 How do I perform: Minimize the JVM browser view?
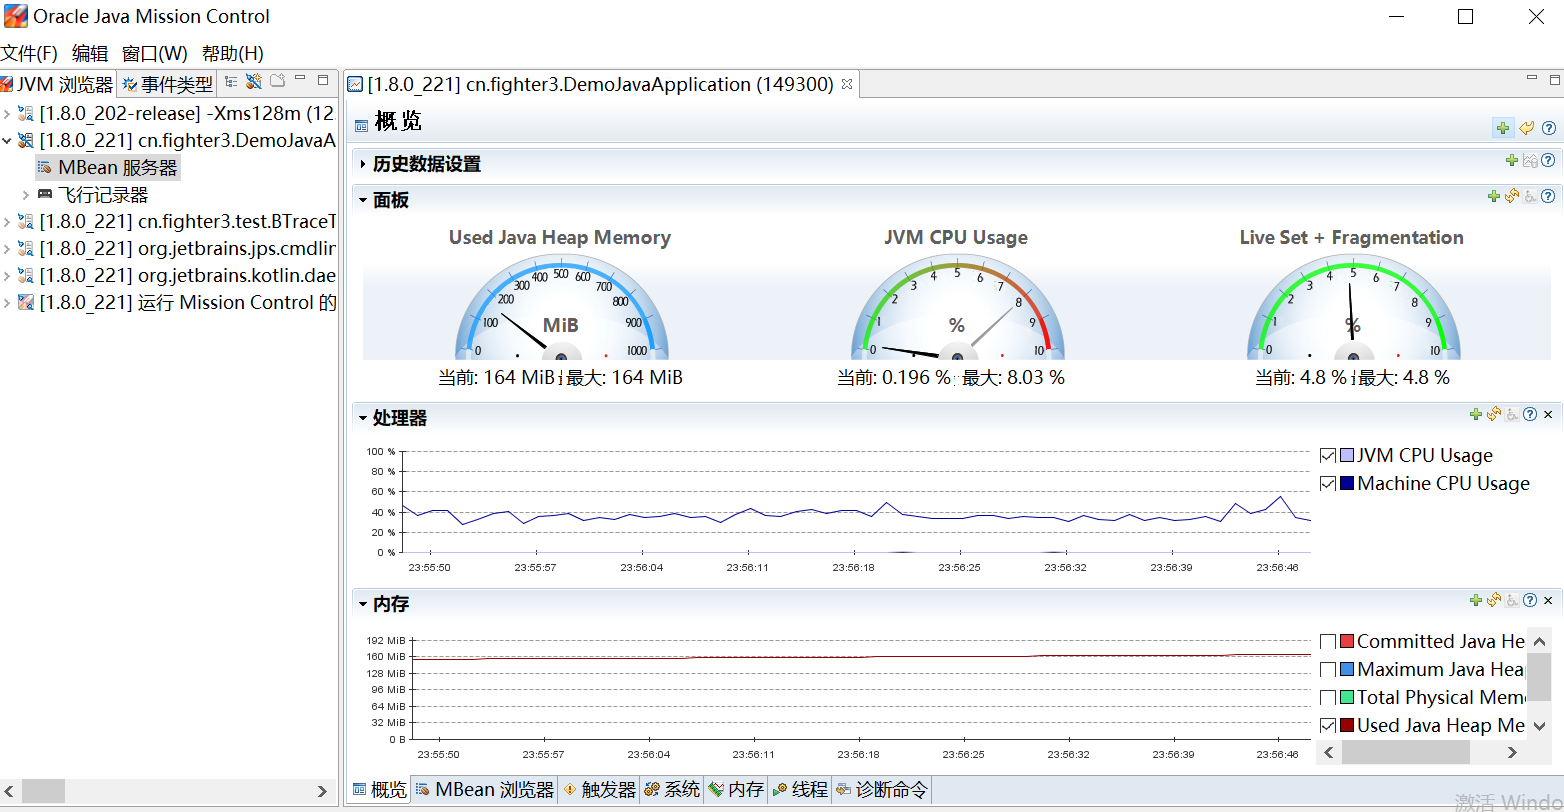point(300,79)
